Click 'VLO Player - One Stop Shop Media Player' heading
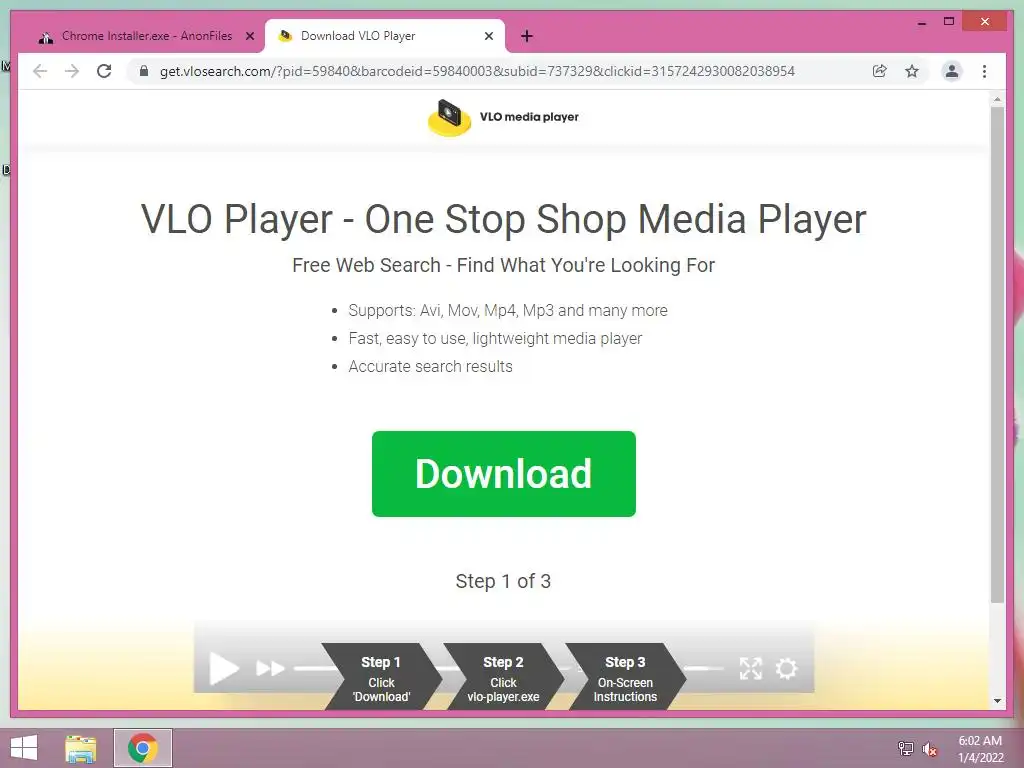Screen dimensions: 1024x768 [504, 219]
